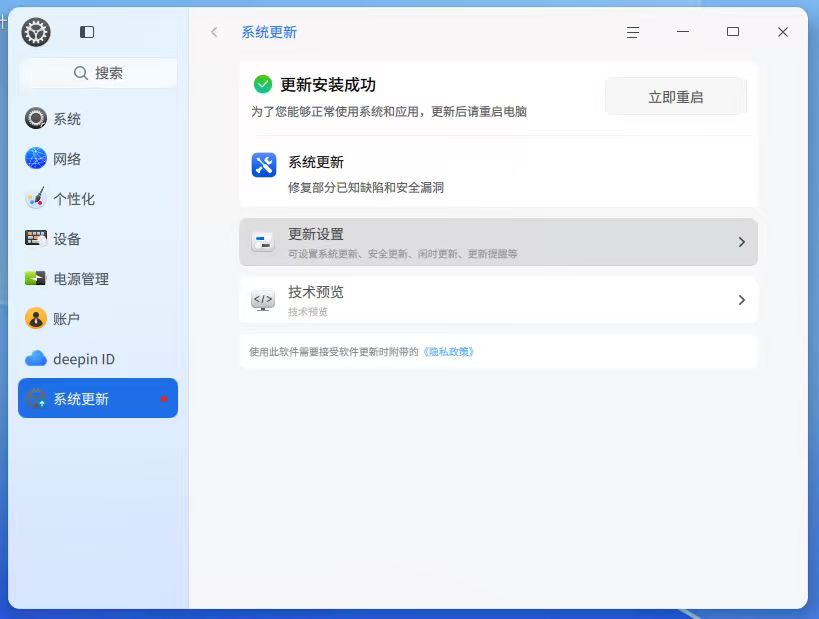
Task: Click the 更新设置 row icon
Action: point(263,242)
